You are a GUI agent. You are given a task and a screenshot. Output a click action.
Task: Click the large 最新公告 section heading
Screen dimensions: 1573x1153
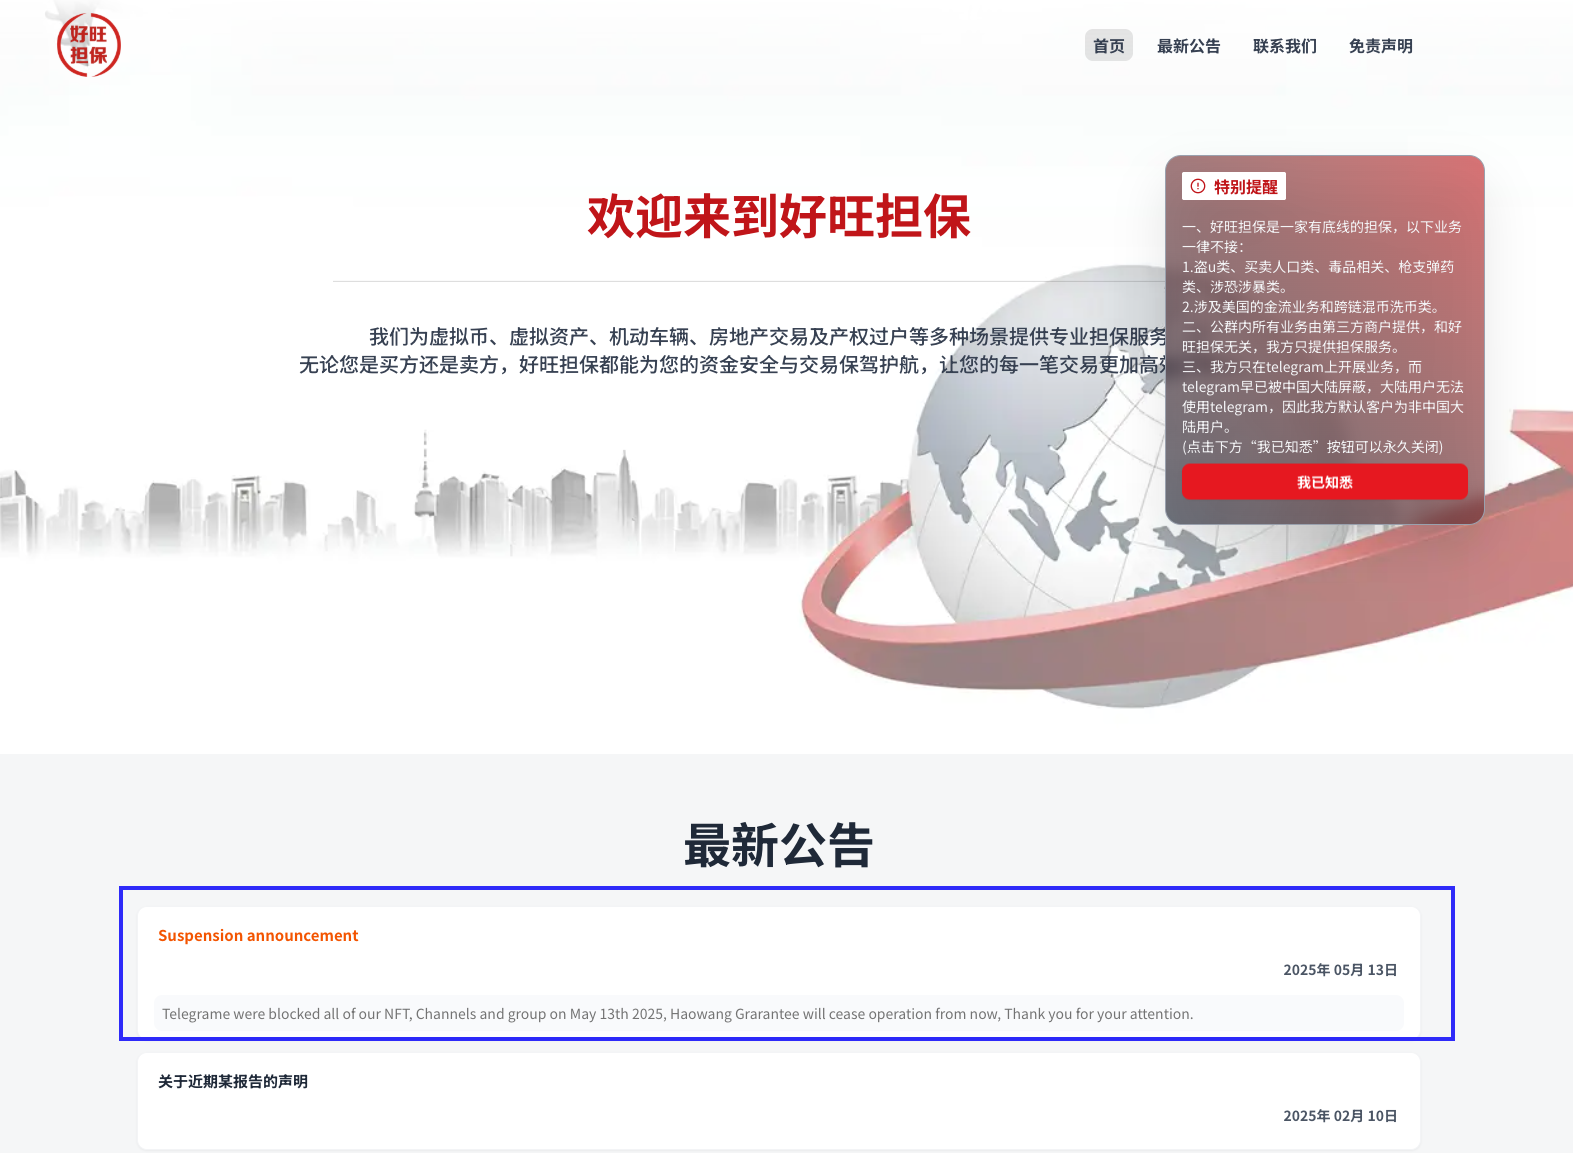click(778, 846)
